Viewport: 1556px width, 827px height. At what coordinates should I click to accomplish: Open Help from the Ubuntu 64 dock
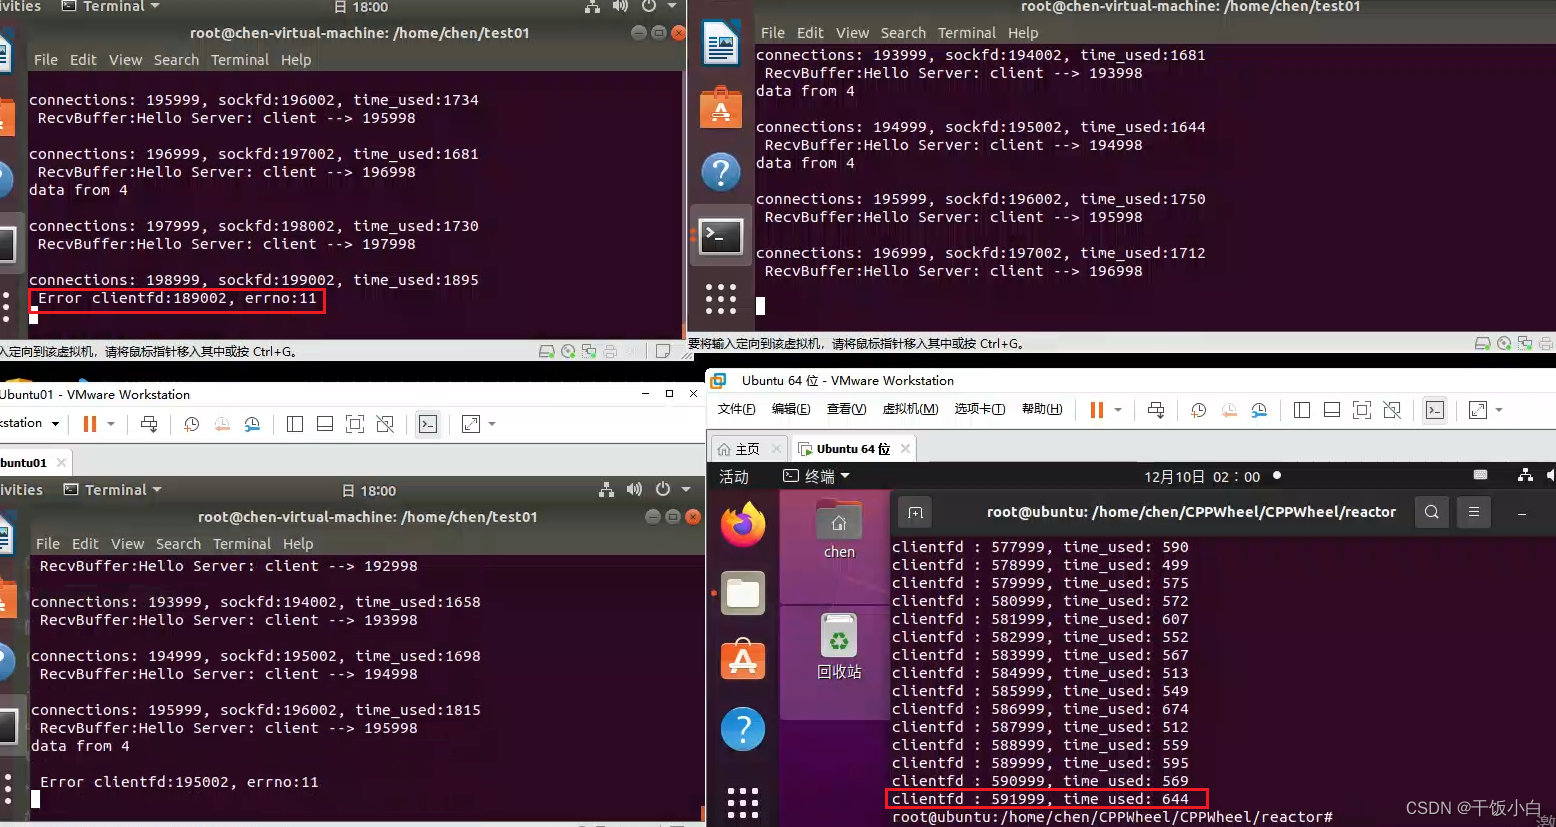click(743, 729)
